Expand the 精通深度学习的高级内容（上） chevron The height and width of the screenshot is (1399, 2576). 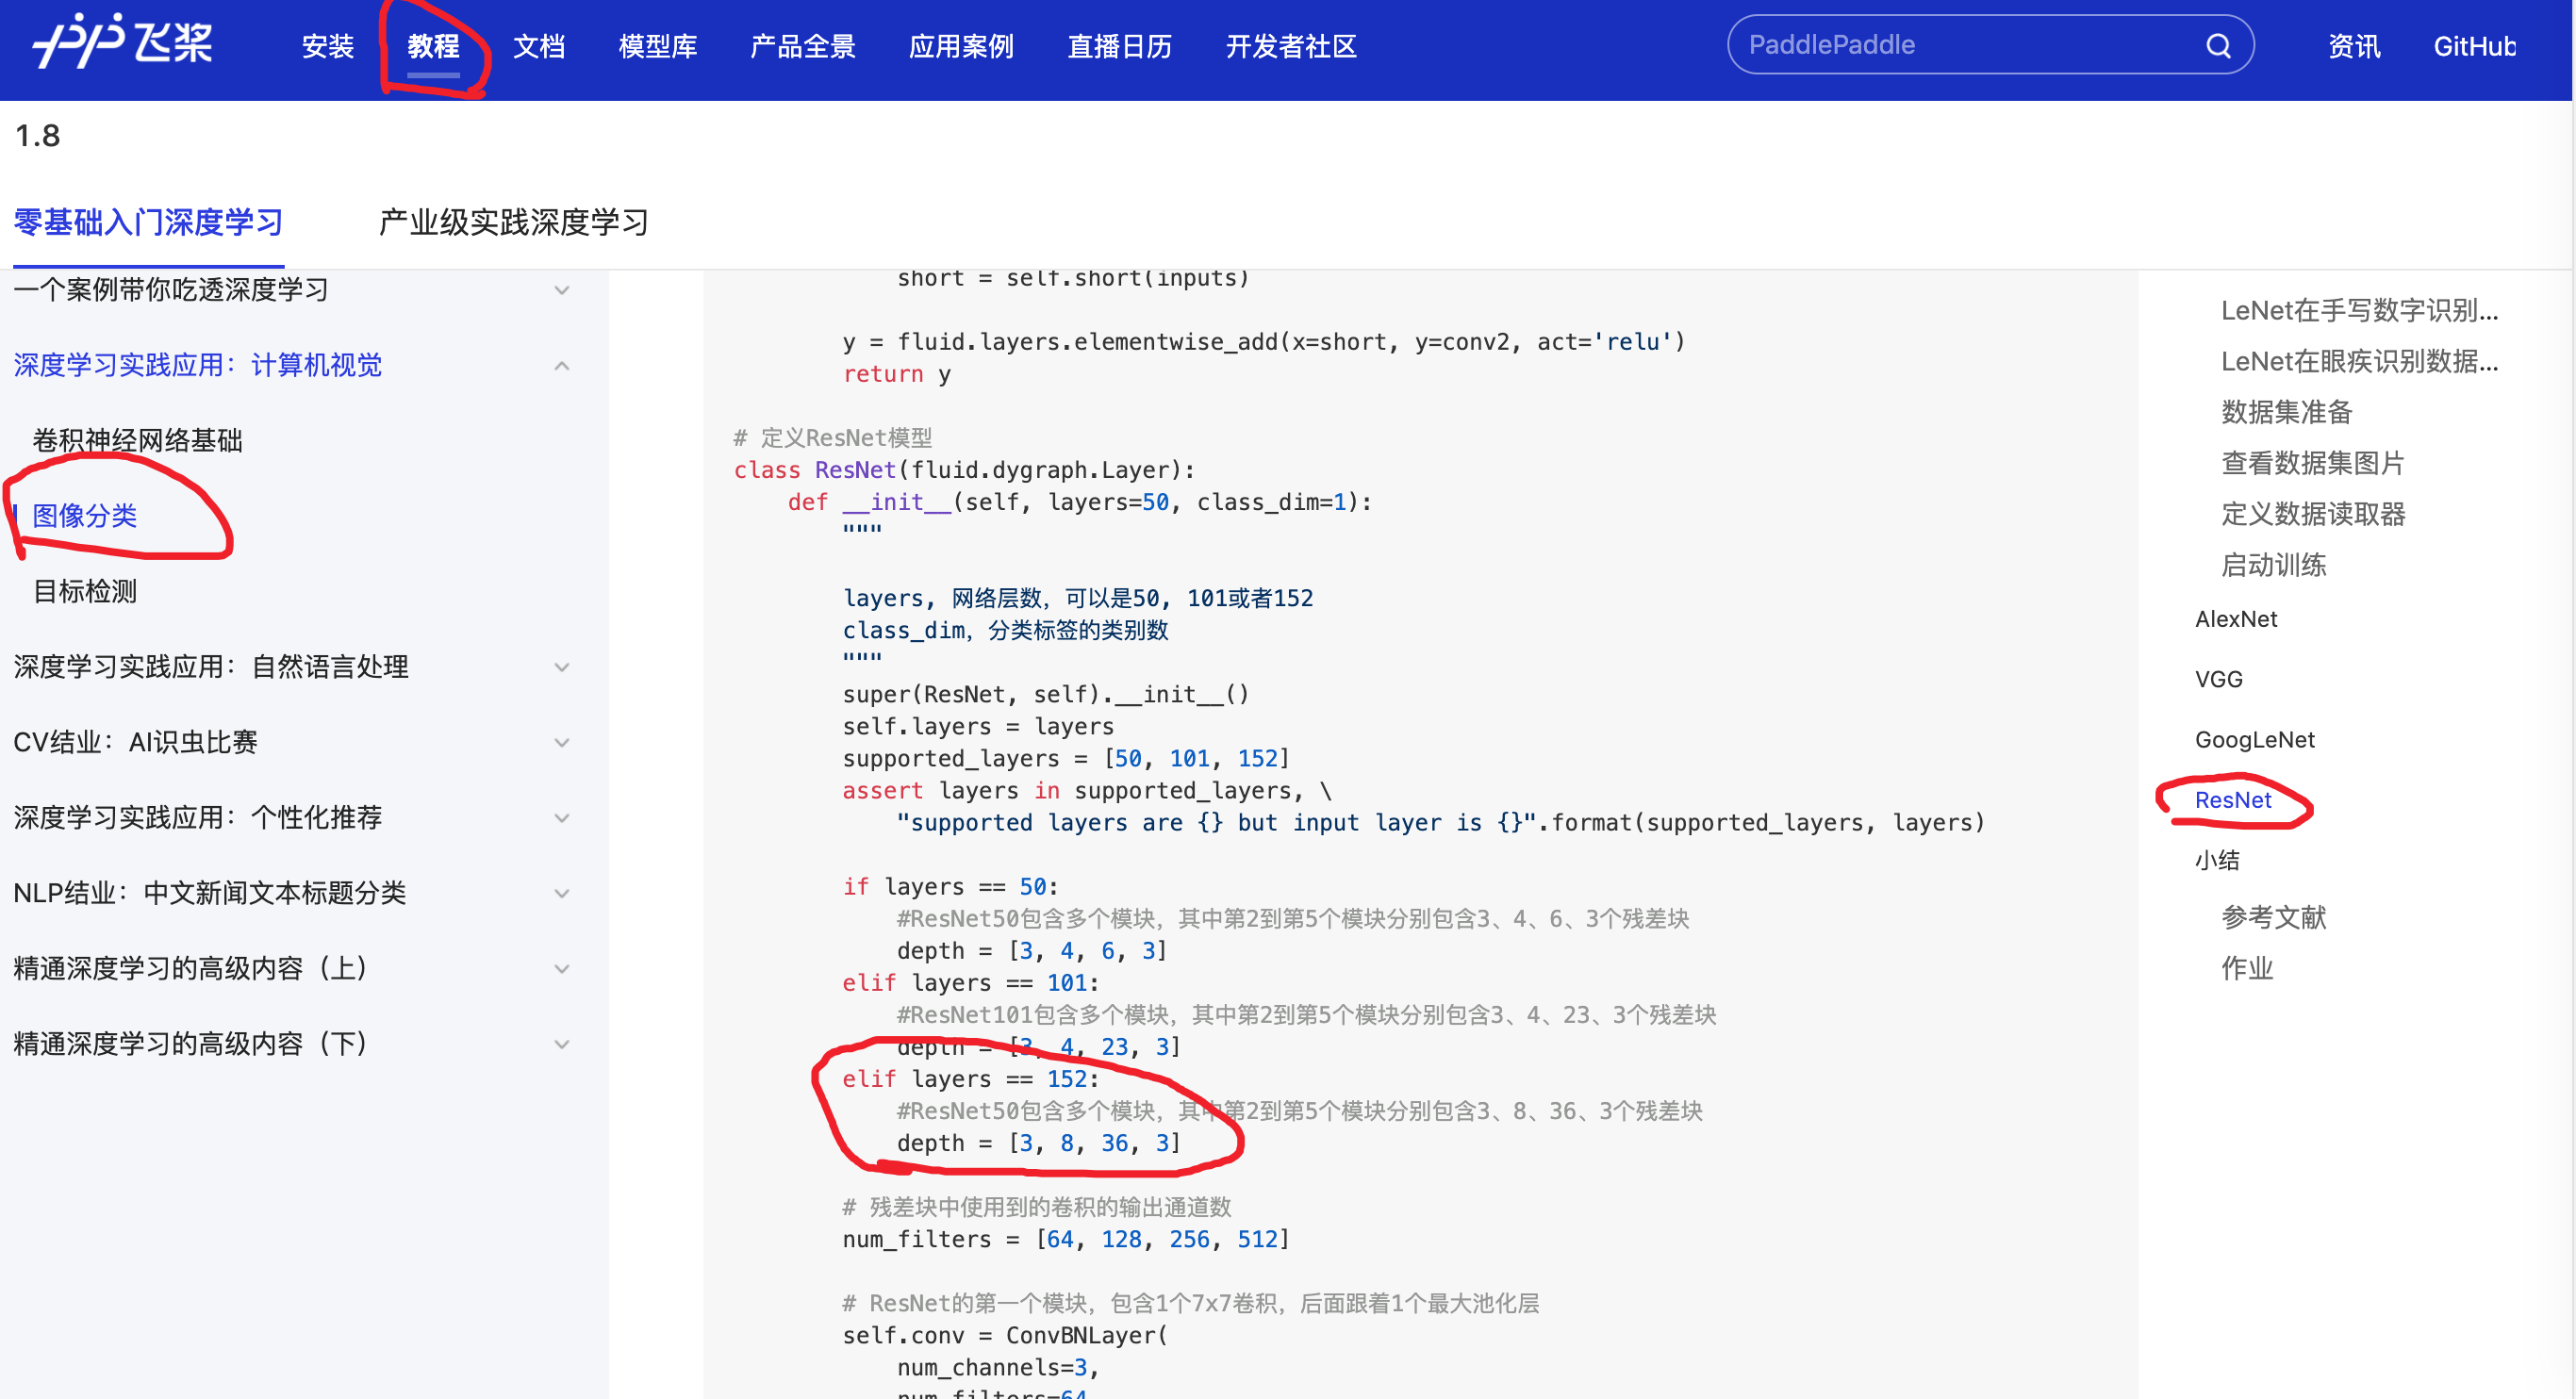coord(562,968)
